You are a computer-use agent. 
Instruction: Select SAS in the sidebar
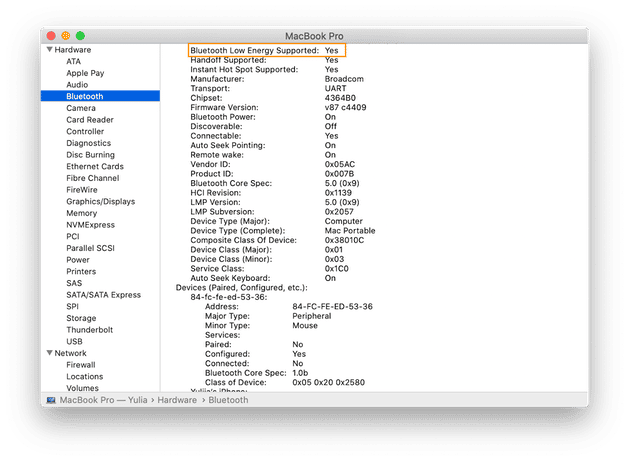pos(74,283)
